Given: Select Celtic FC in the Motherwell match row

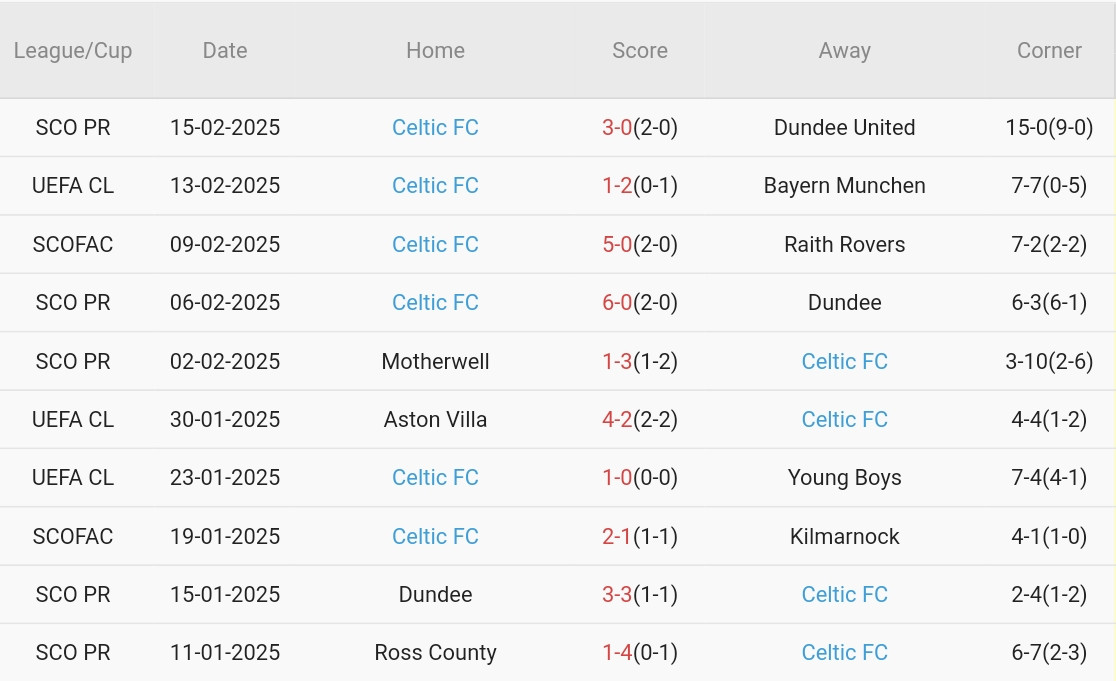Looking at the screenshot, I should (x=844, y=361).
